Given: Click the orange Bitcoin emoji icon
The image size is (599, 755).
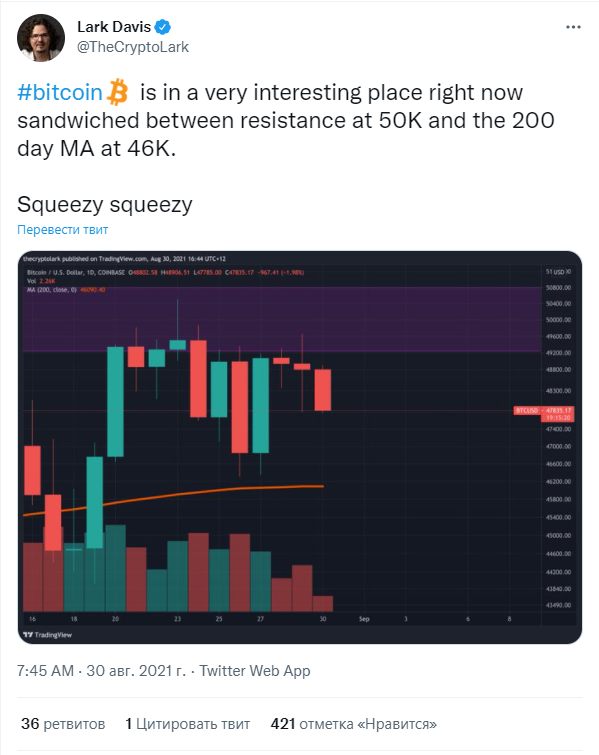Looking at the screenshot, I should pyautogui.click(x=117, y=92).
